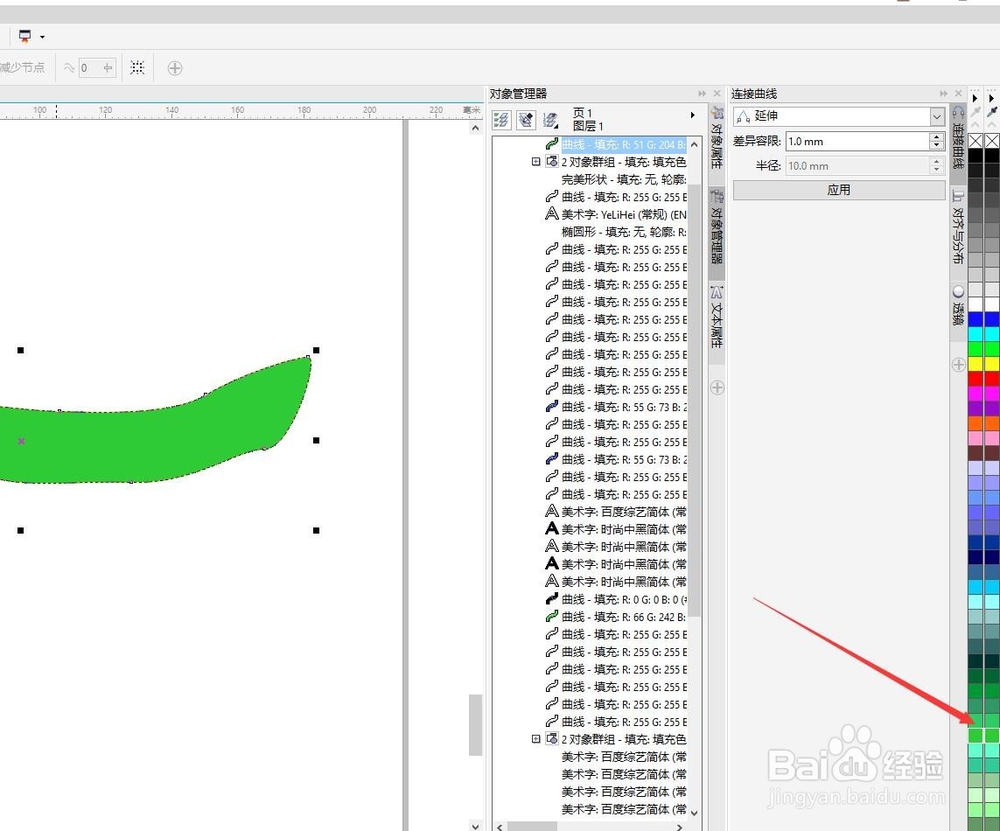Select the curve row with fill R: 0 G: 0 B: 0
Screen dimensions: 1000x831
(x=616, y=599)
